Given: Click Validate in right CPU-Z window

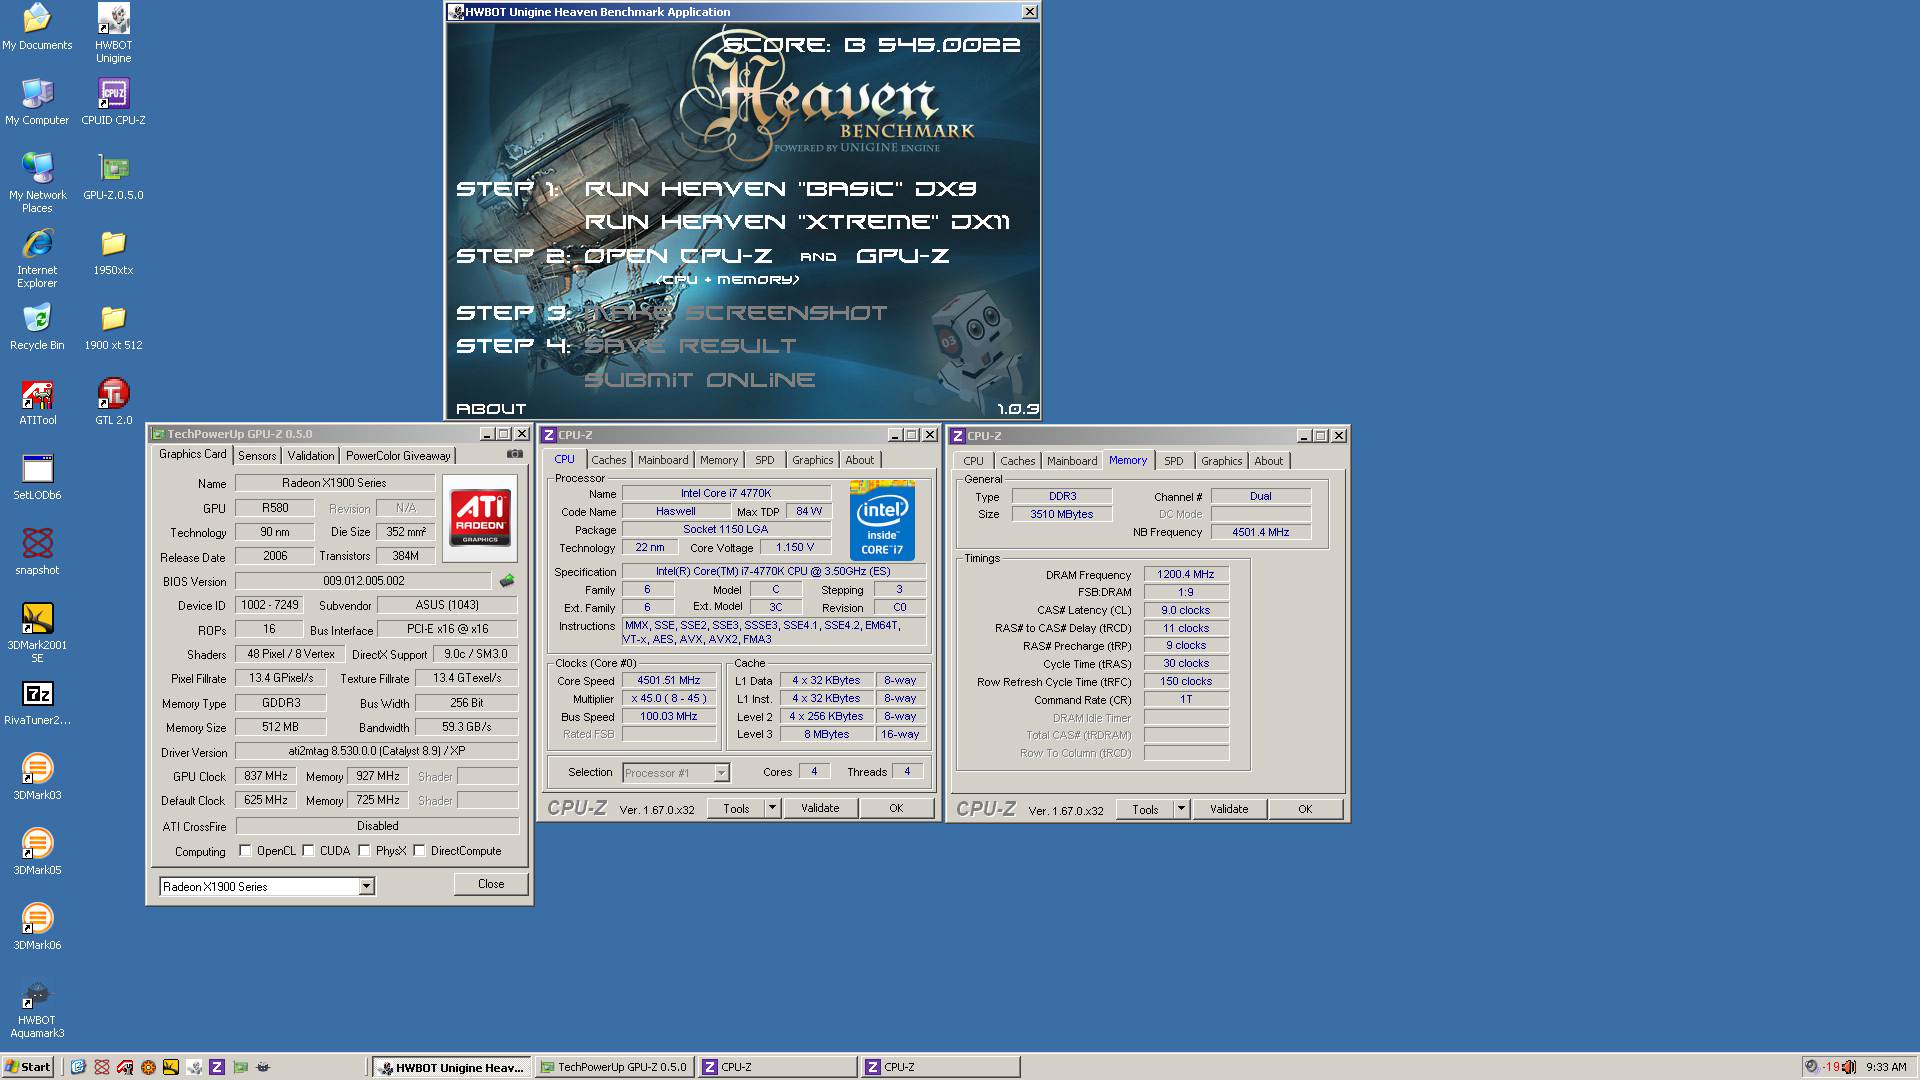Looking at the screenshot, I should pos(1229,809).
